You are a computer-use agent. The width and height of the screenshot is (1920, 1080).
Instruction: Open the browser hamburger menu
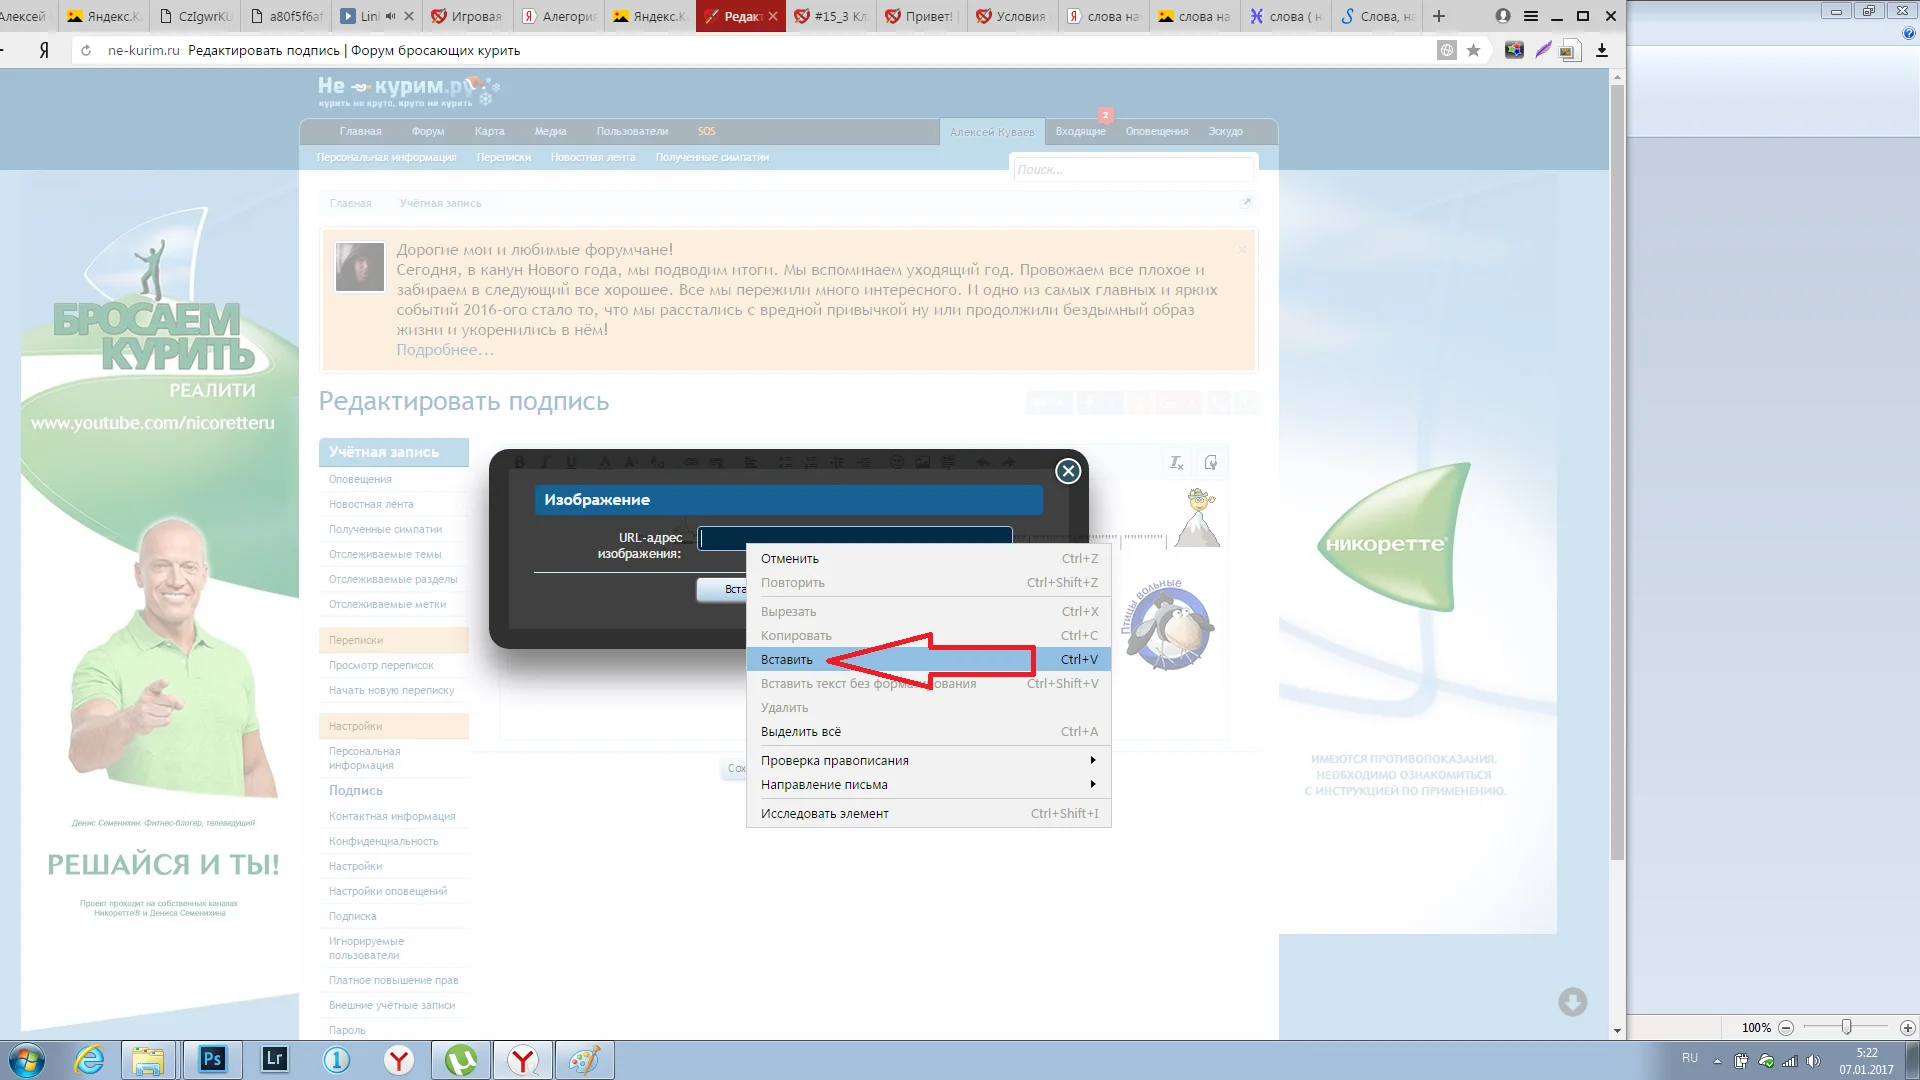pos(1530,16)
